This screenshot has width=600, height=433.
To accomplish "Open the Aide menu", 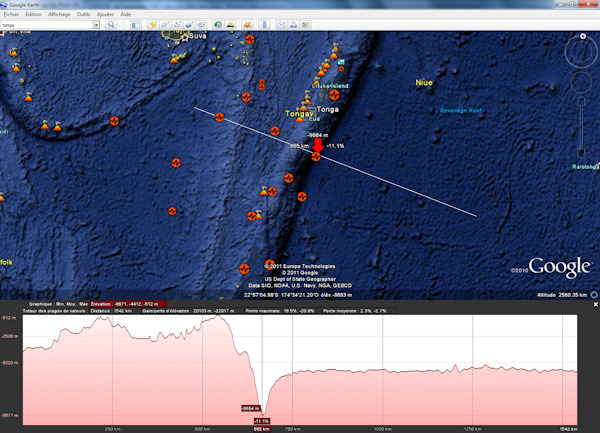I will [x=126, y=14].
